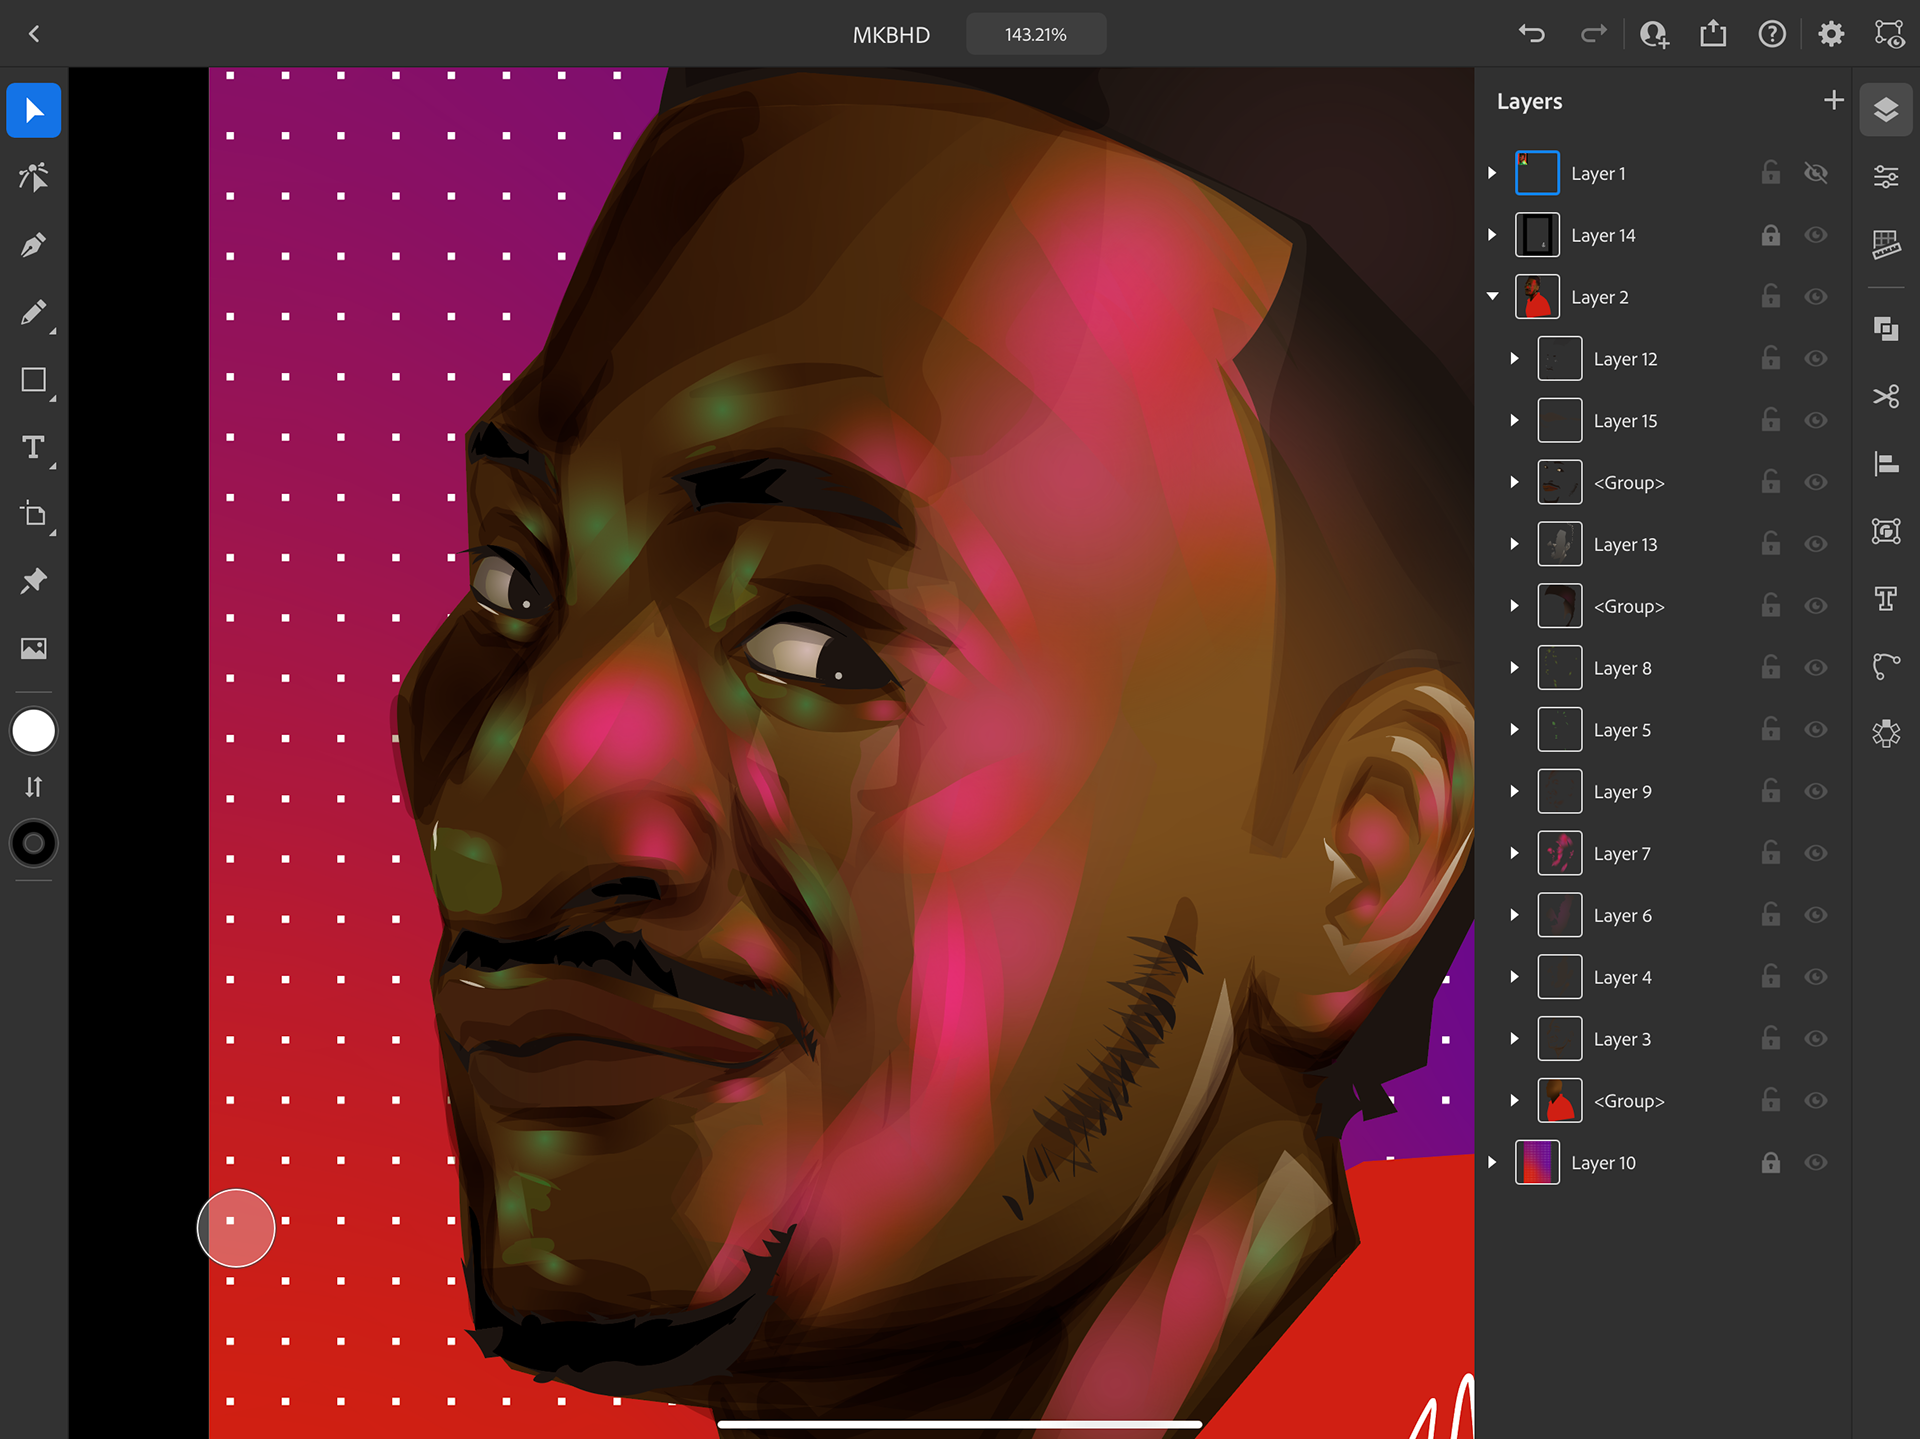Open the Align panel icon
1920x1439 pixels.
[x=1886, y=464]
